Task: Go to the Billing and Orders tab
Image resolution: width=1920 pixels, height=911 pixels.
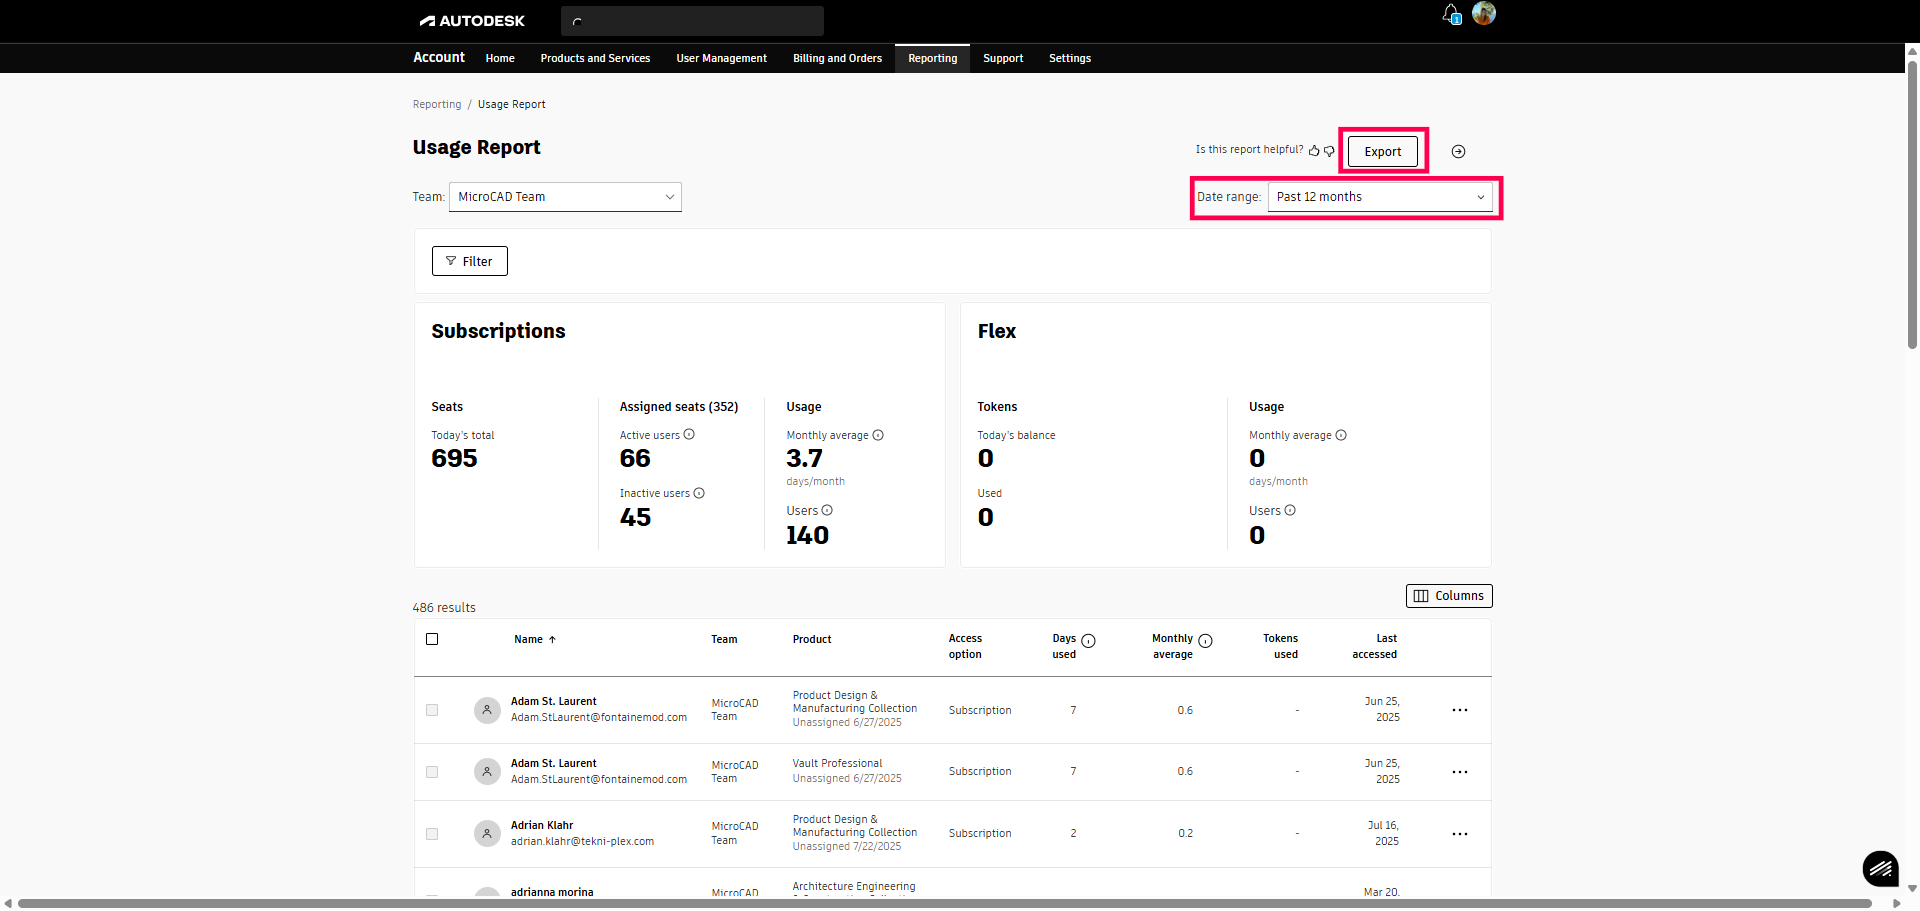Action: [837, 59]
